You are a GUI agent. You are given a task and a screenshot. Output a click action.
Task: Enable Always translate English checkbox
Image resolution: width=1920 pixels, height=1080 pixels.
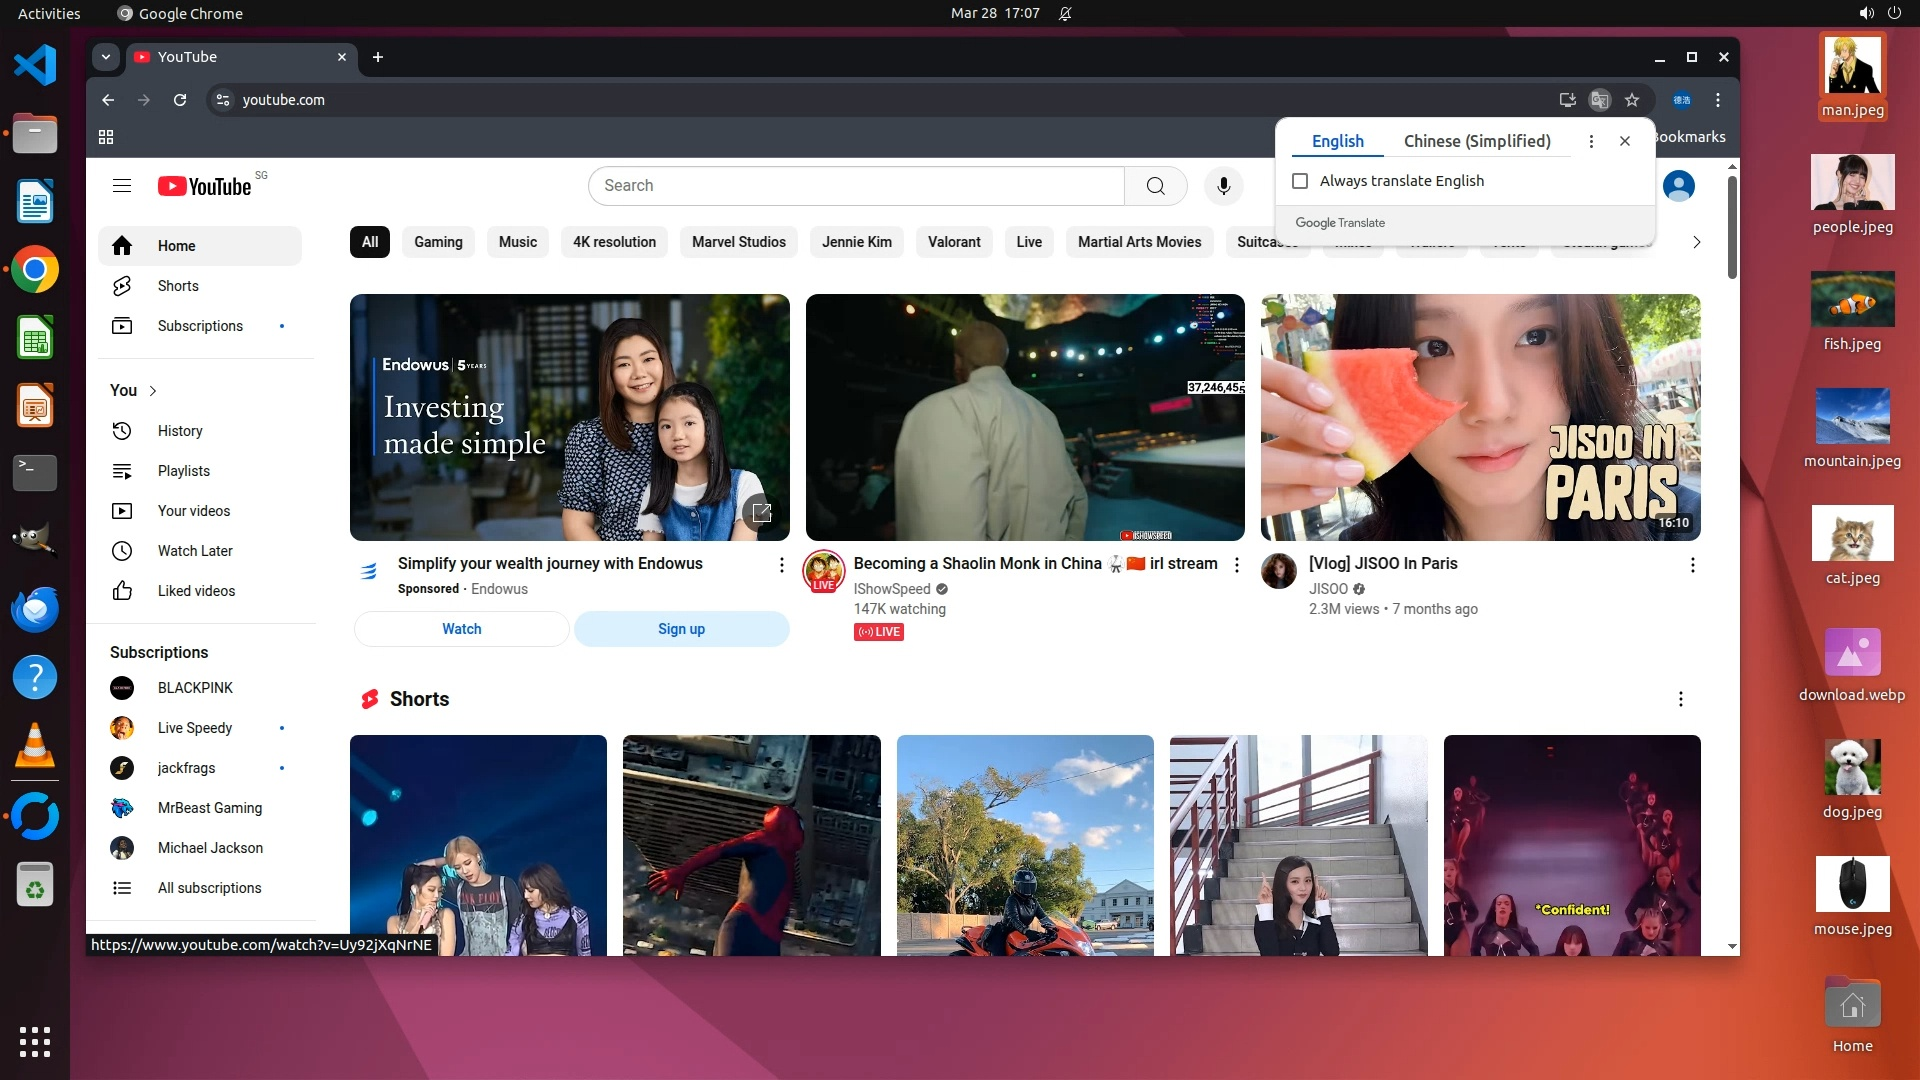click(1300, 181)
